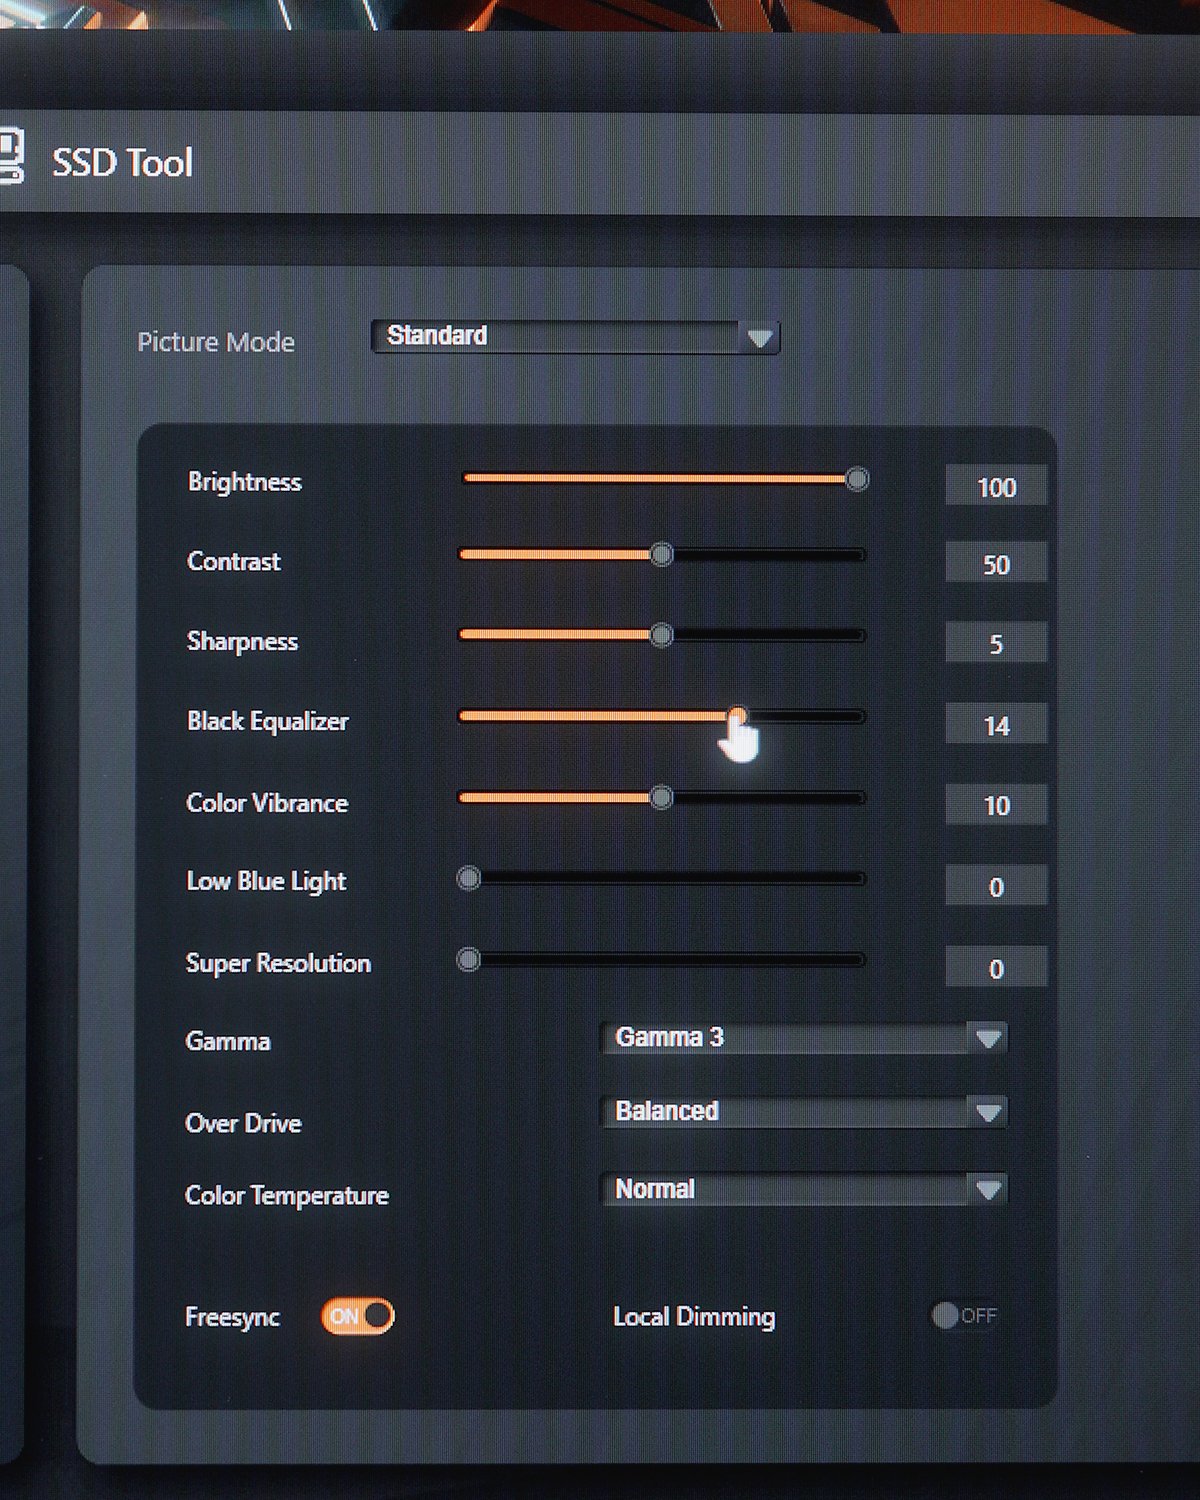Click the Color Vibrance value box
This screenshot has height=1500, width=1200.
tap(996, 805)
